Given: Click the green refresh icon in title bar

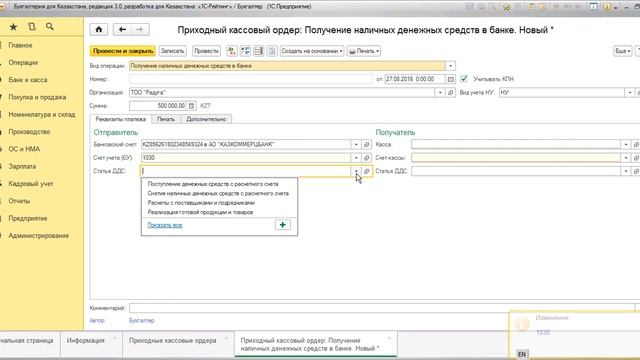Looking at the screenshot, I should click(x=507, y=7).
